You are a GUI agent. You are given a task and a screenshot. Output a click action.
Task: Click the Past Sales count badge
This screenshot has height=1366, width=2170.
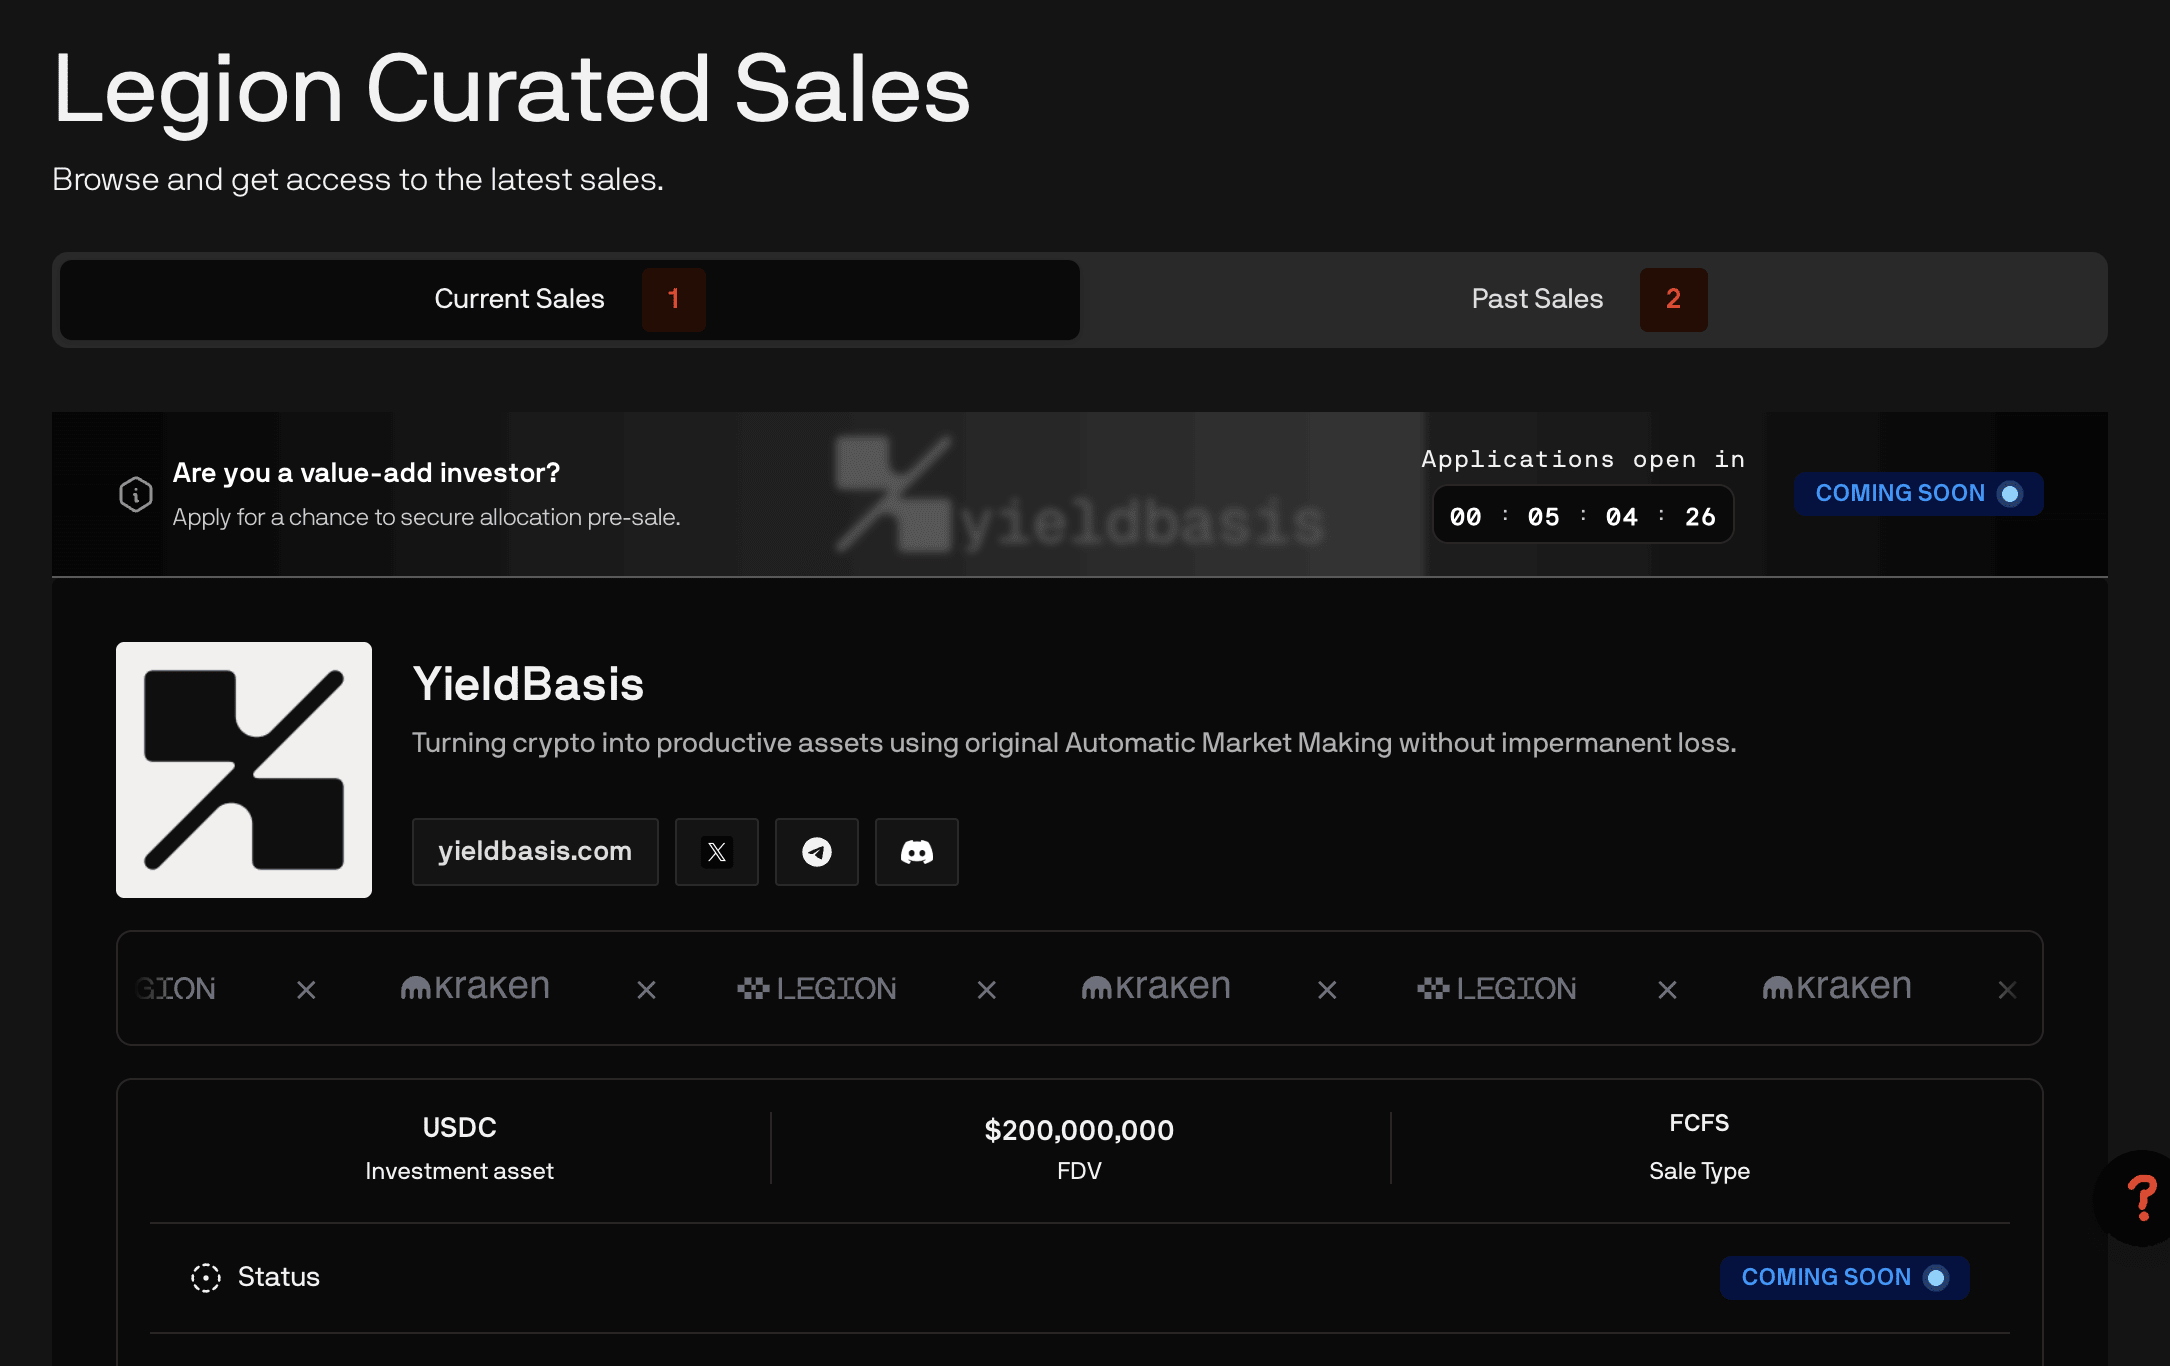(1673, 299)
